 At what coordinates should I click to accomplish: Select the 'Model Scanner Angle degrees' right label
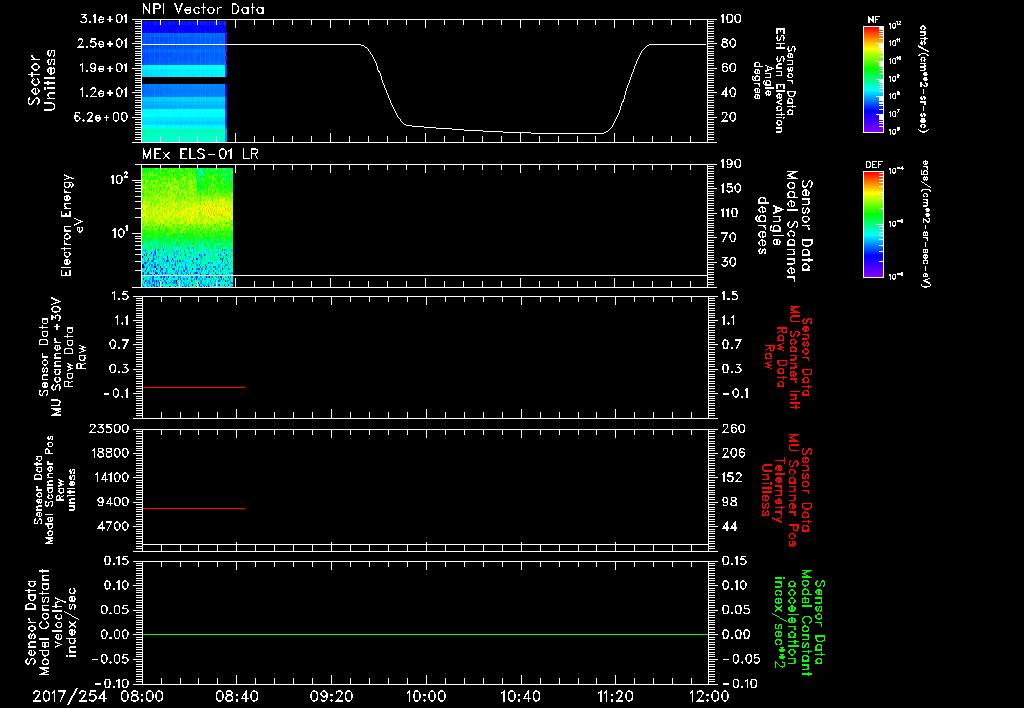(x=784, y=226)
